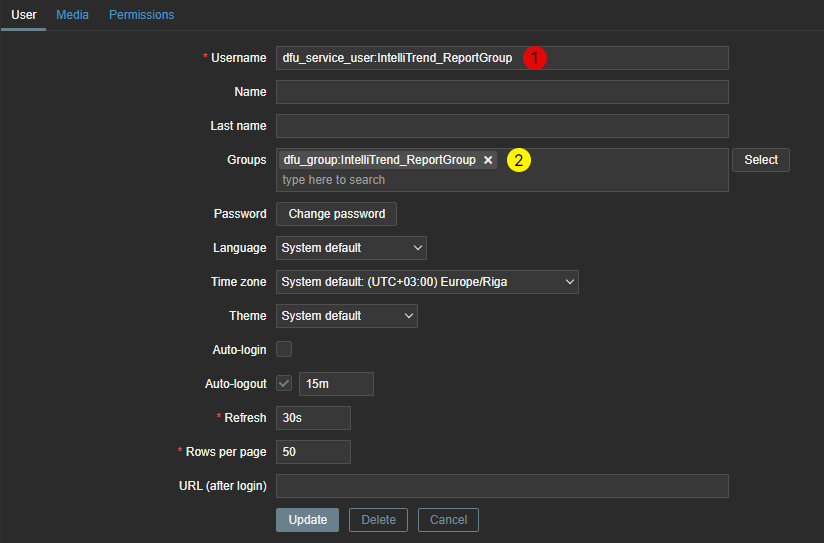Enable the Auto-login checkbox
The width and height of the screenshot is (824, 543).
(284, 349)
